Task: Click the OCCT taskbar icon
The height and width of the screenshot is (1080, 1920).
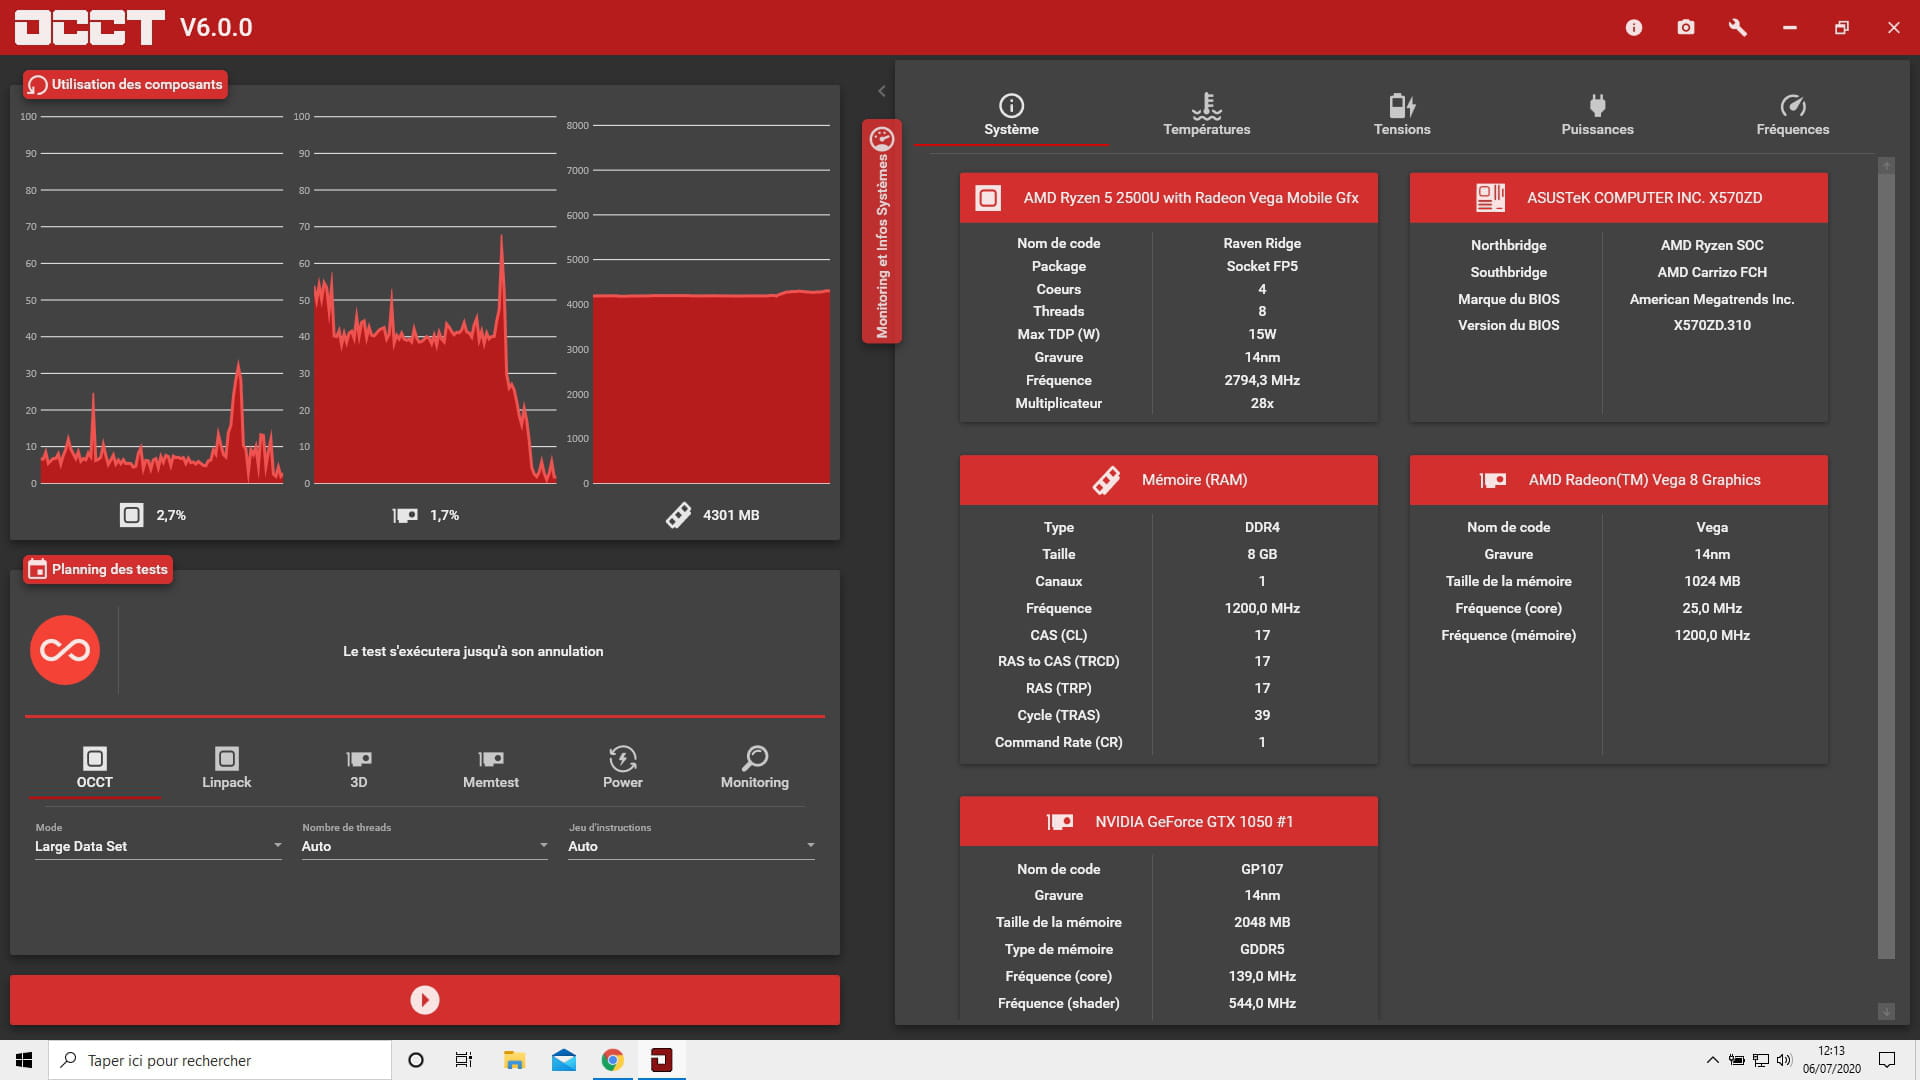Action: (x=662, y=1060)
